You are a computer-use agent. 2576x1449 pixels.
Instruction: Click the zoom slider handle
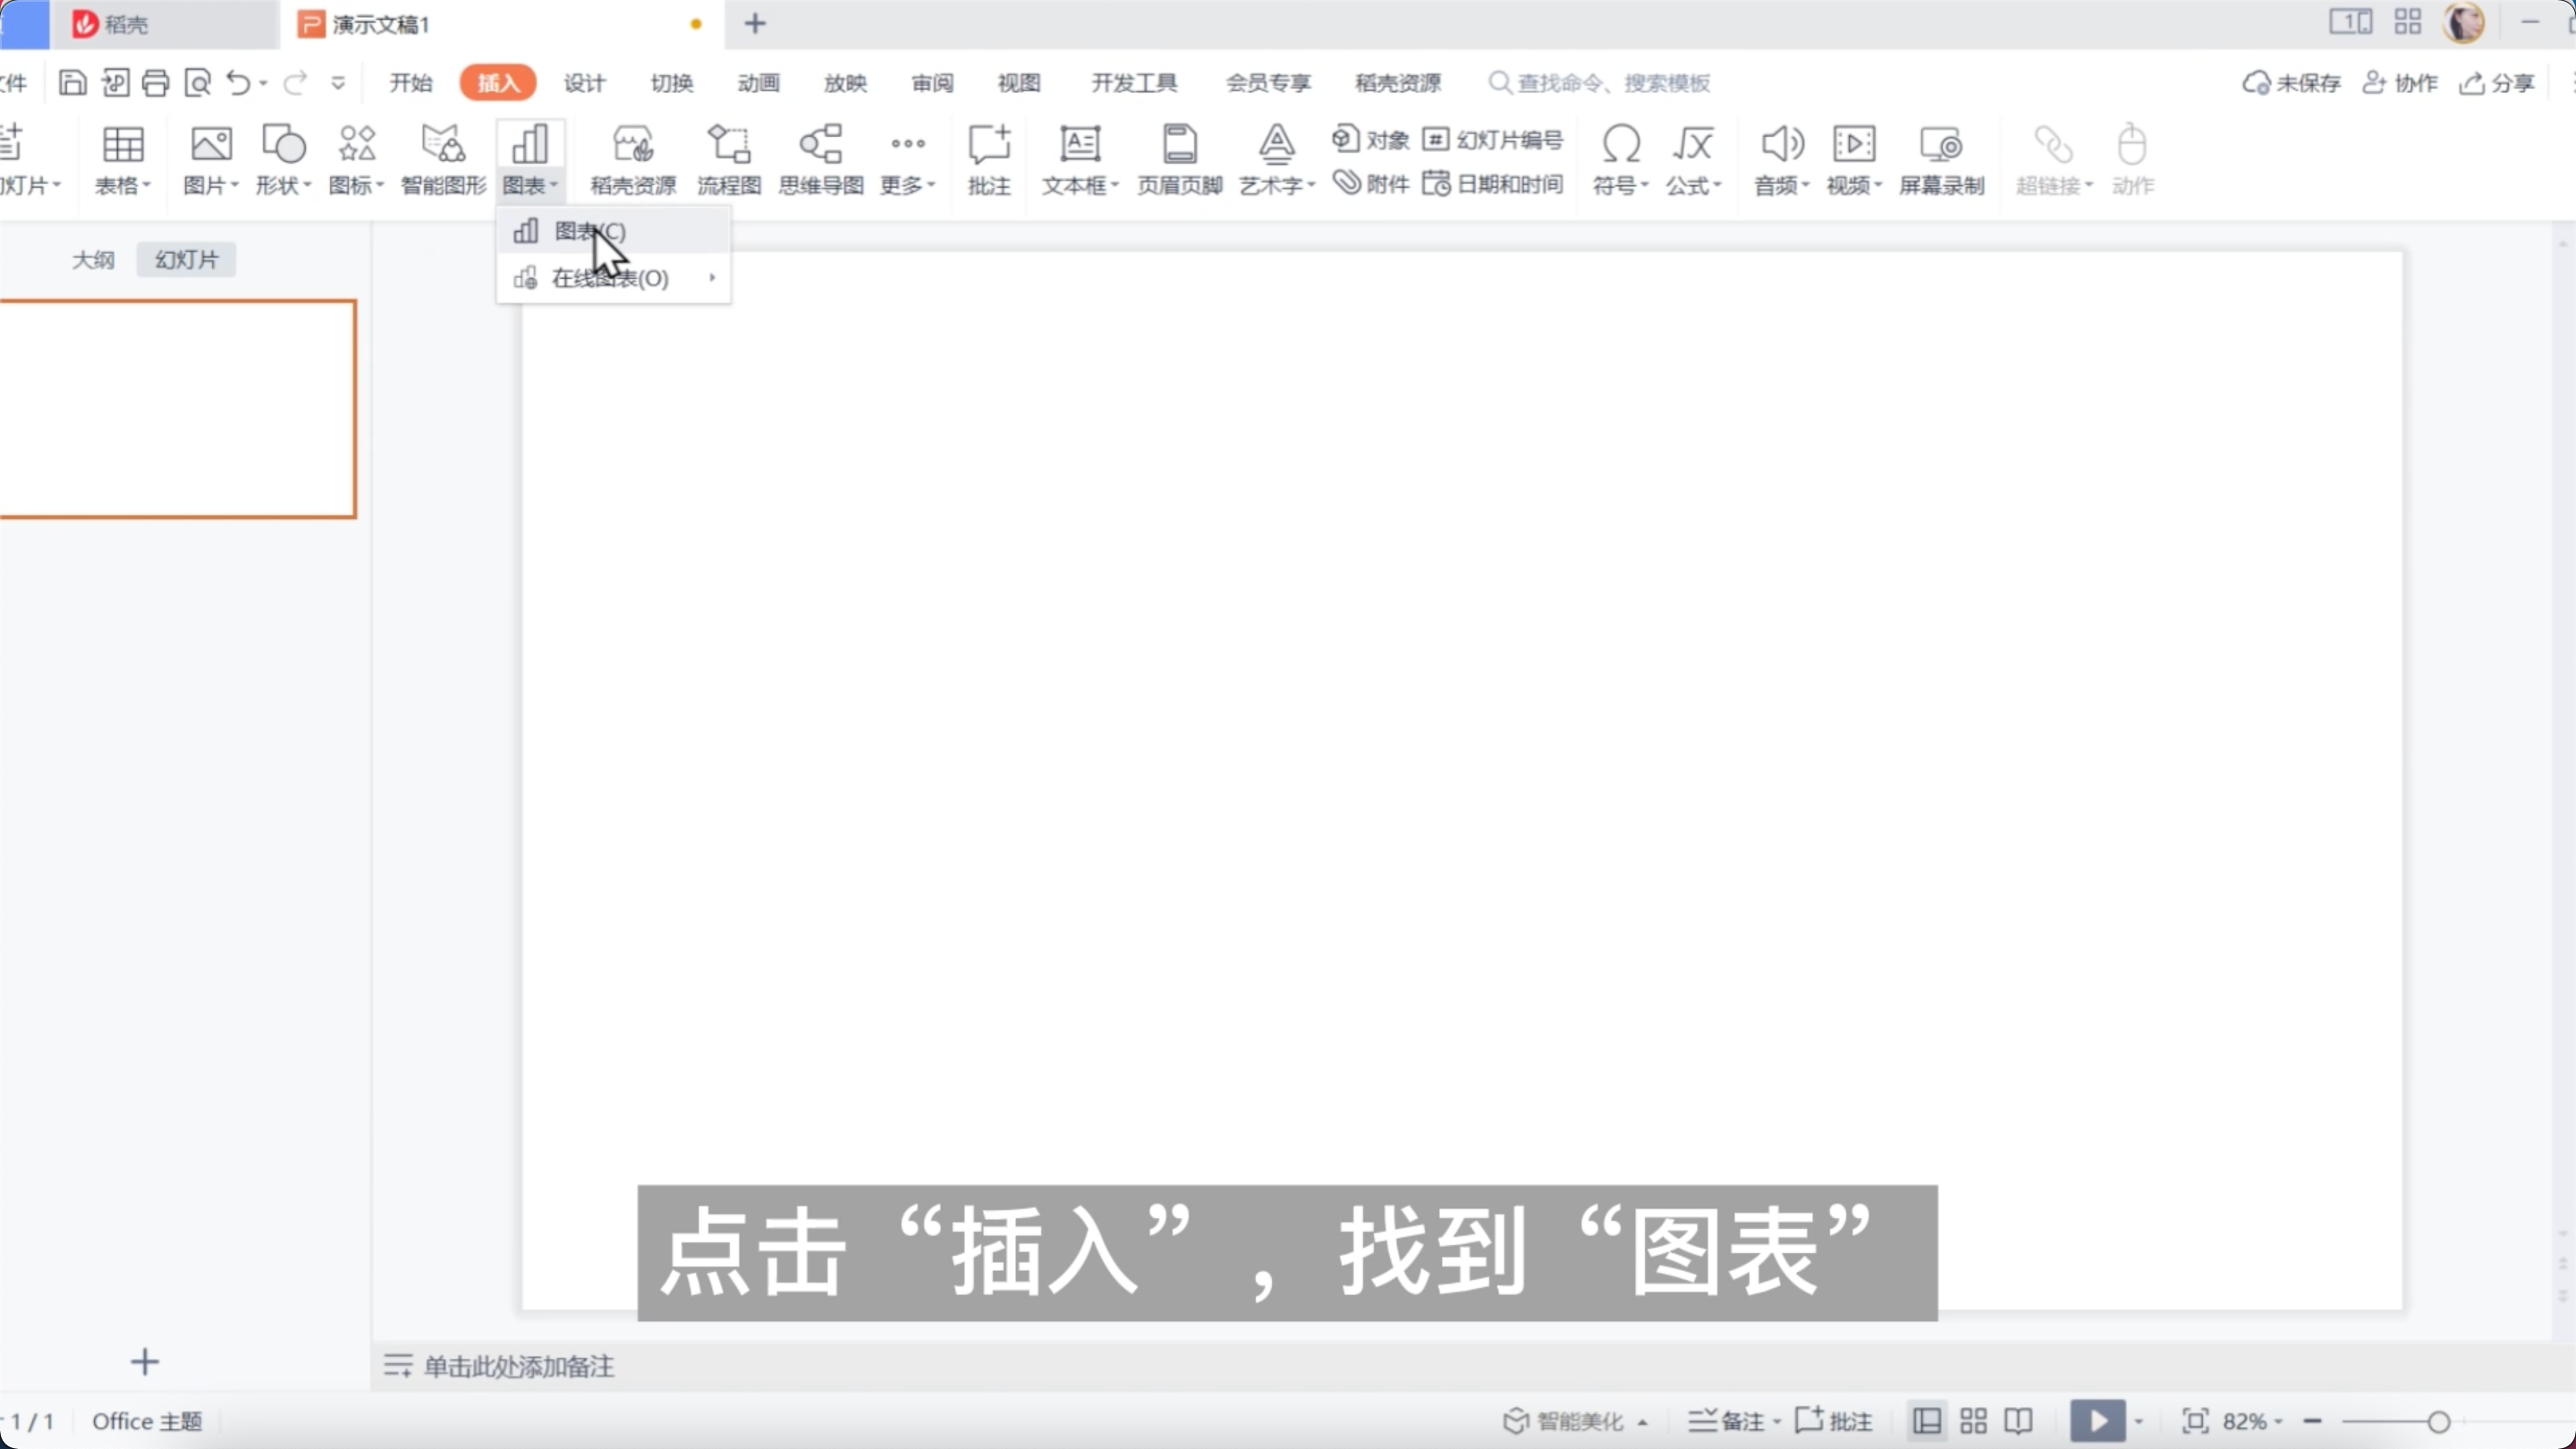[x=2439, y=1421]
